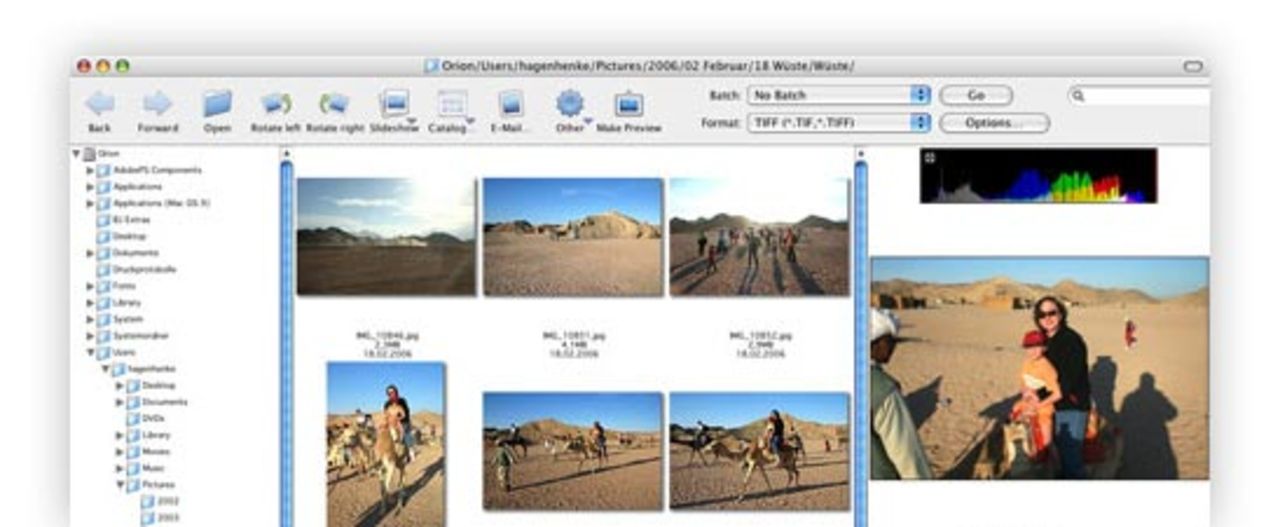
Task: Open the Batch dropdown showing No Batch
Action: 839,95
